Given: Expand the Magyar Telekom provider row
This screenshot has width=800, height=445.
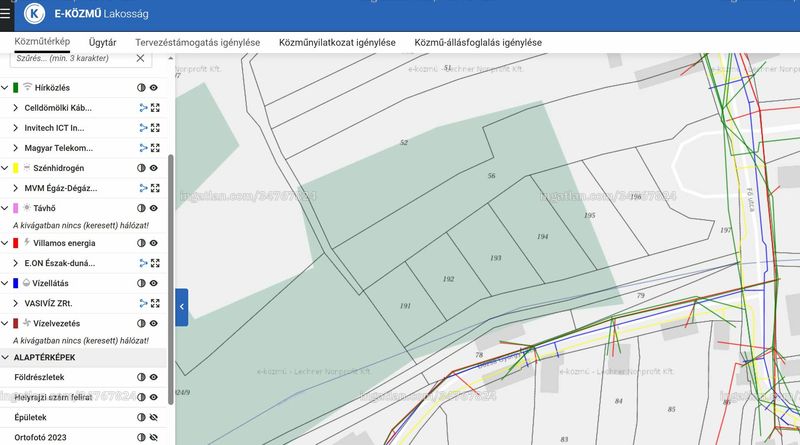Looking at the screenshot, I should coord(15,148).
